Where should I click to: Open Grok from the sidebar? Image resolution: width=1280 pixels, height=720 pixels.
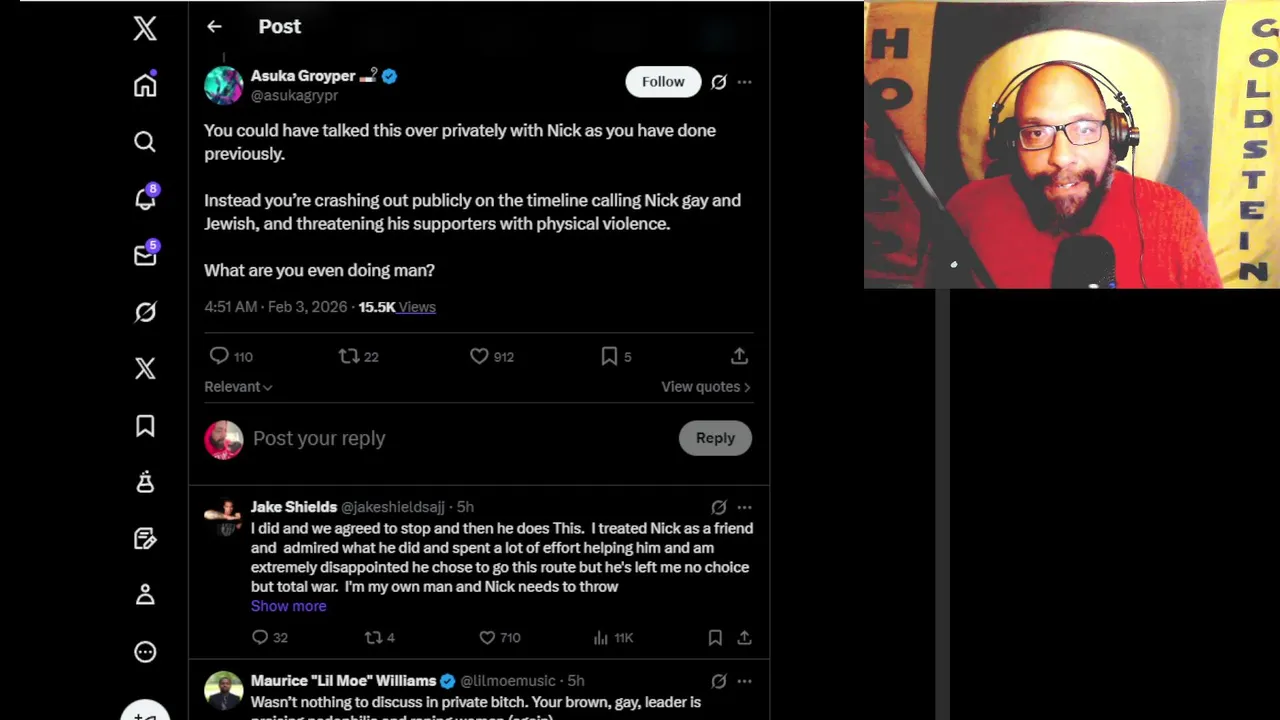coord(145,313)
